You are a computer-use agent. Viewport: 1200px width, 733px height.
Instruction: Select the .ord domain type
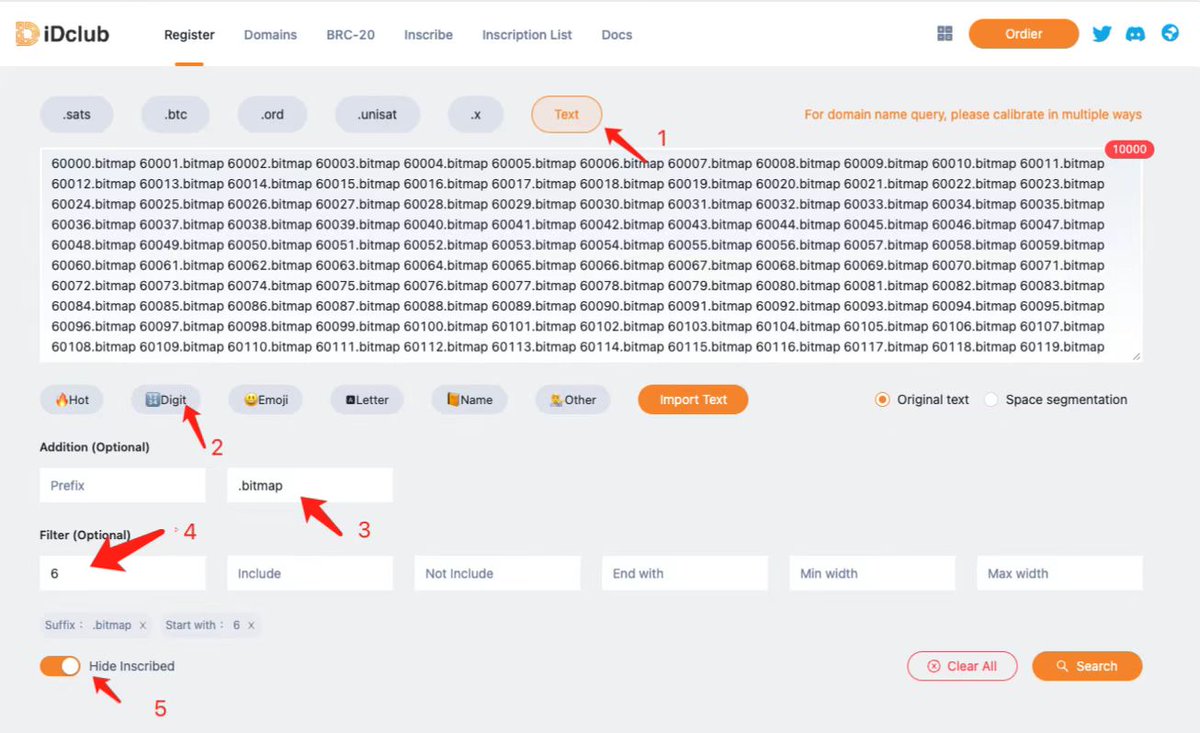(x=272, y=114)
